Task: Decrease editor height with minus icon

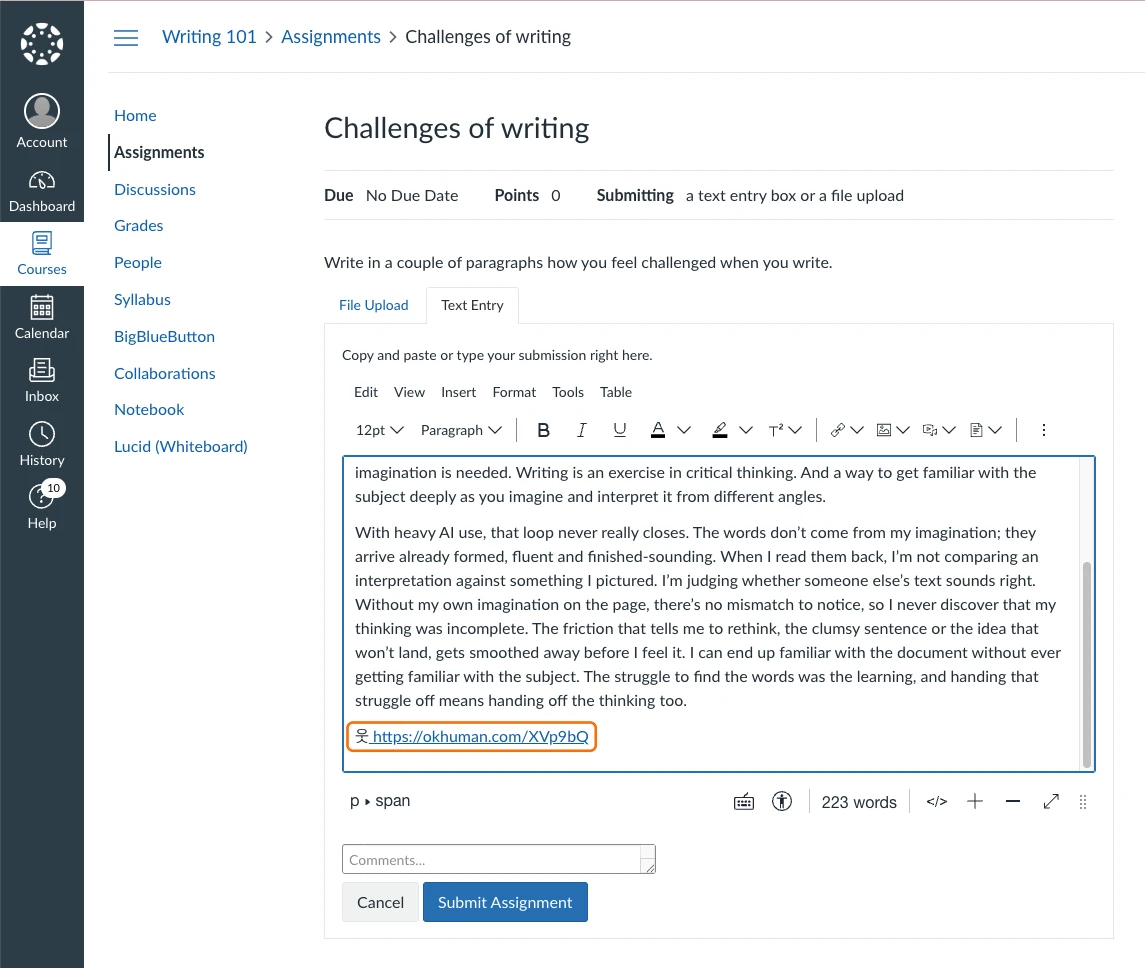Action: coord(1013,802)
